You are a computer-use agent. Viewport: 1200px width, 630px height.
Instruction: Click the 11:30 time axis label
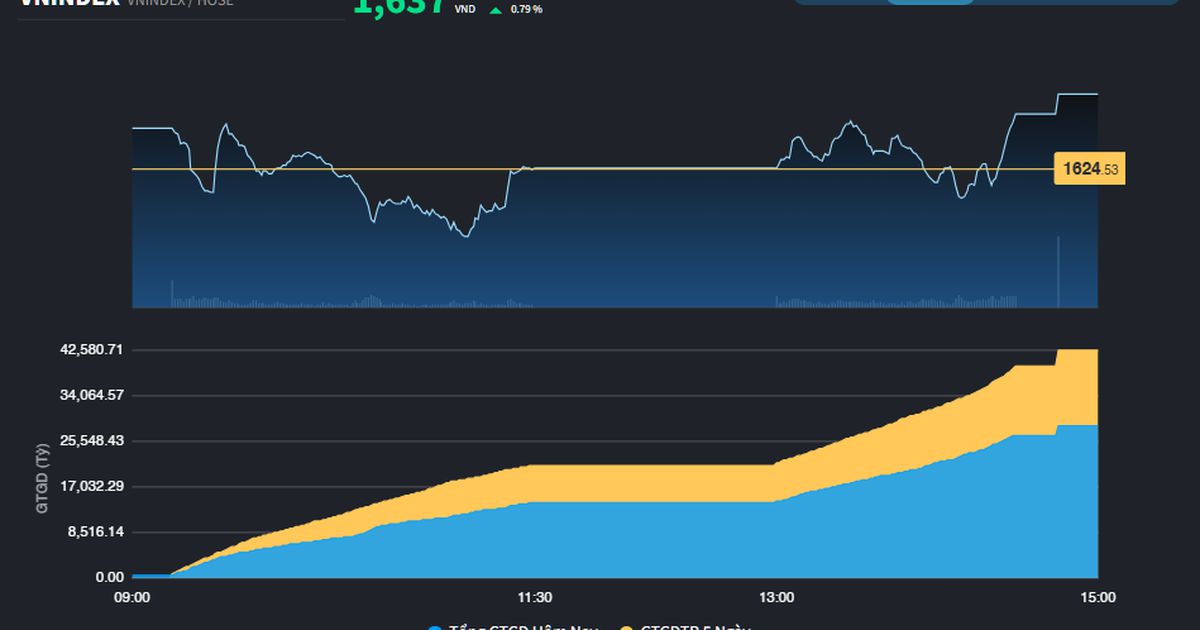[x=535, y=598]
